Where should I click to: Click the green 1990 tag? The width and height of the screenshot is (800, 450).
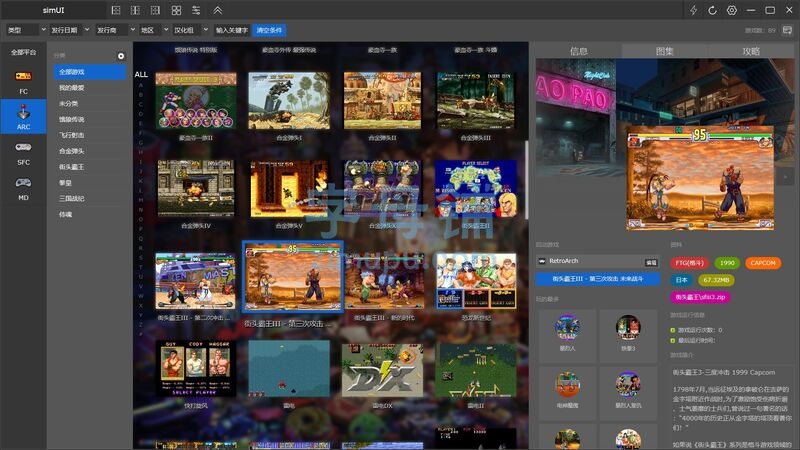(727, 263)
